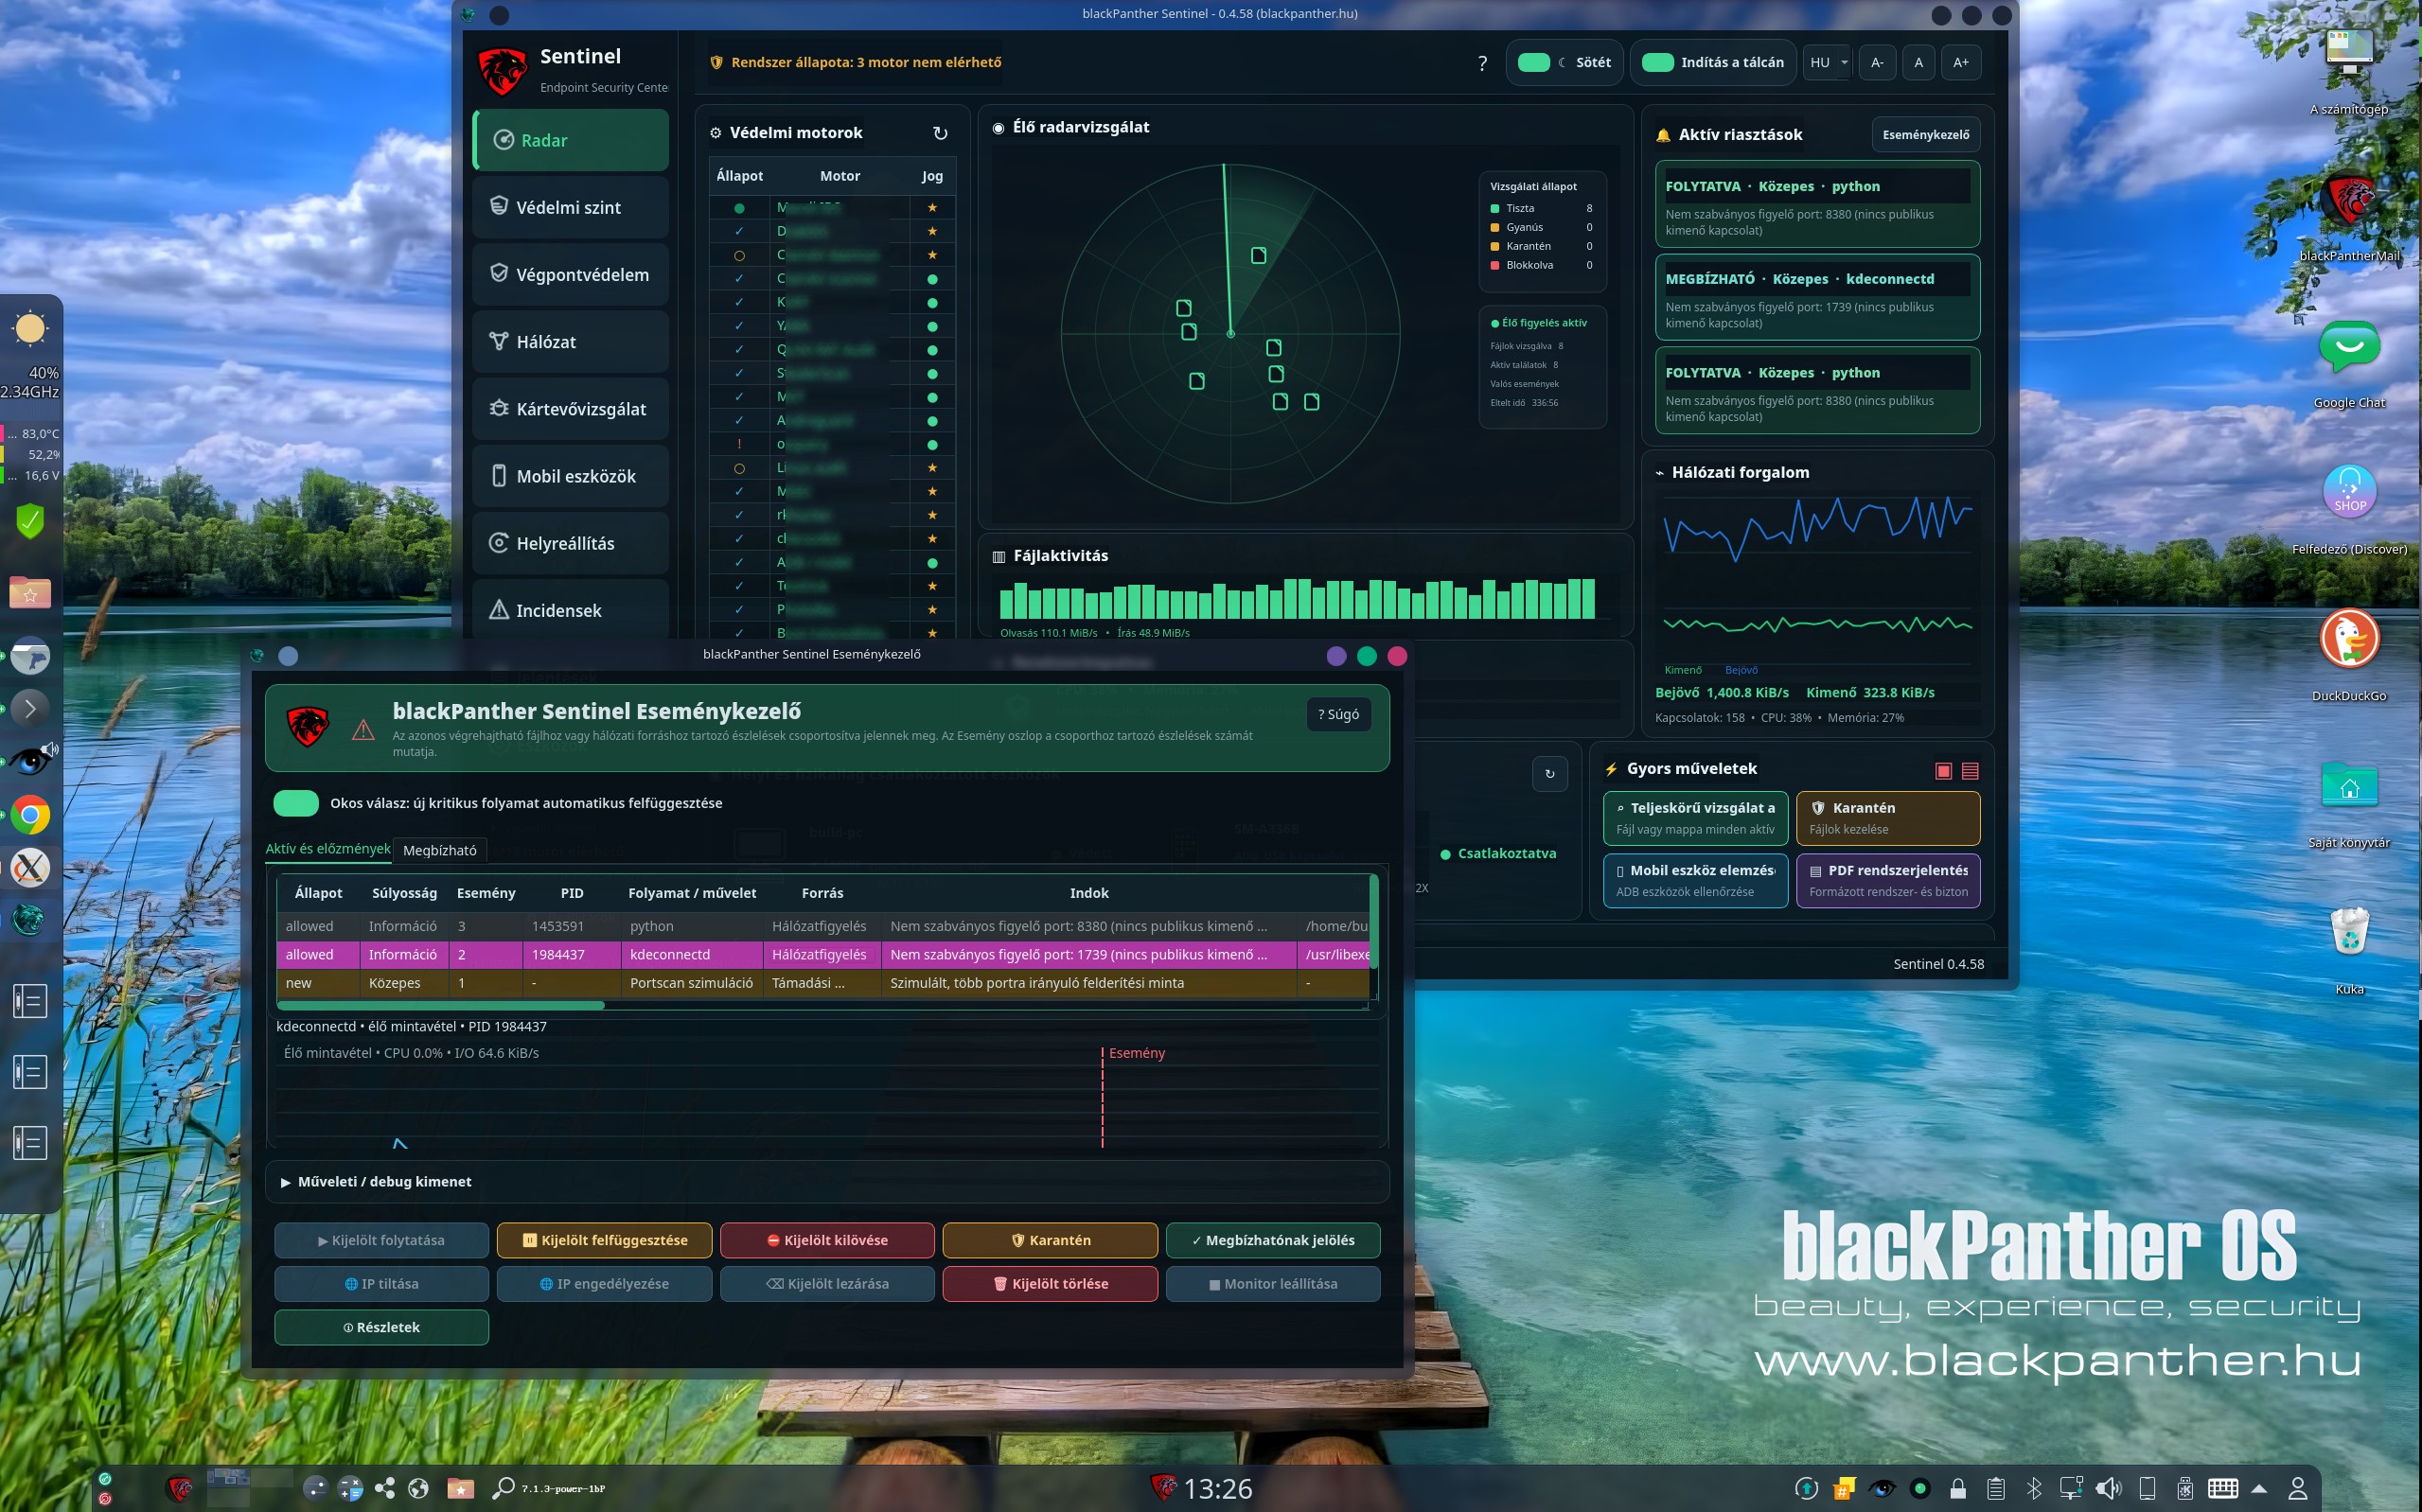Open the Eseménykezelő from Aktív riasztások
This screenshot has height=1512, width=2422.
1925,134
